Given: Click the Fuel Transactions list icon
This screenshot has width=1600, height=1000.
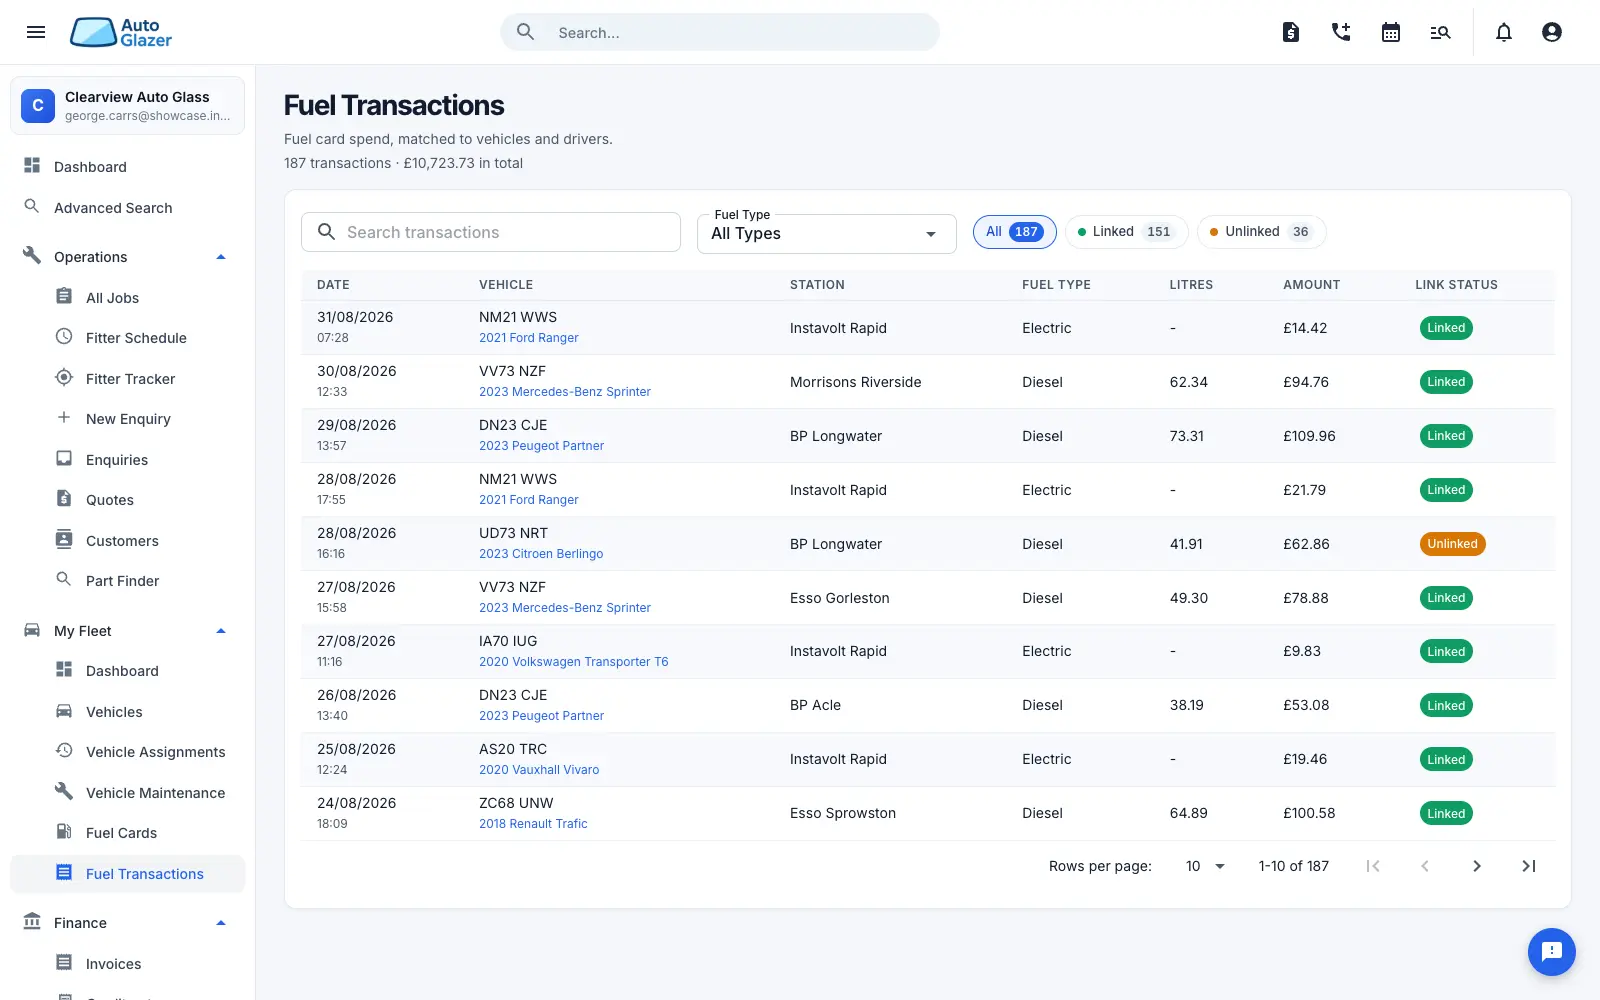Looking at the screenshot, I should [x=64, y=873].
